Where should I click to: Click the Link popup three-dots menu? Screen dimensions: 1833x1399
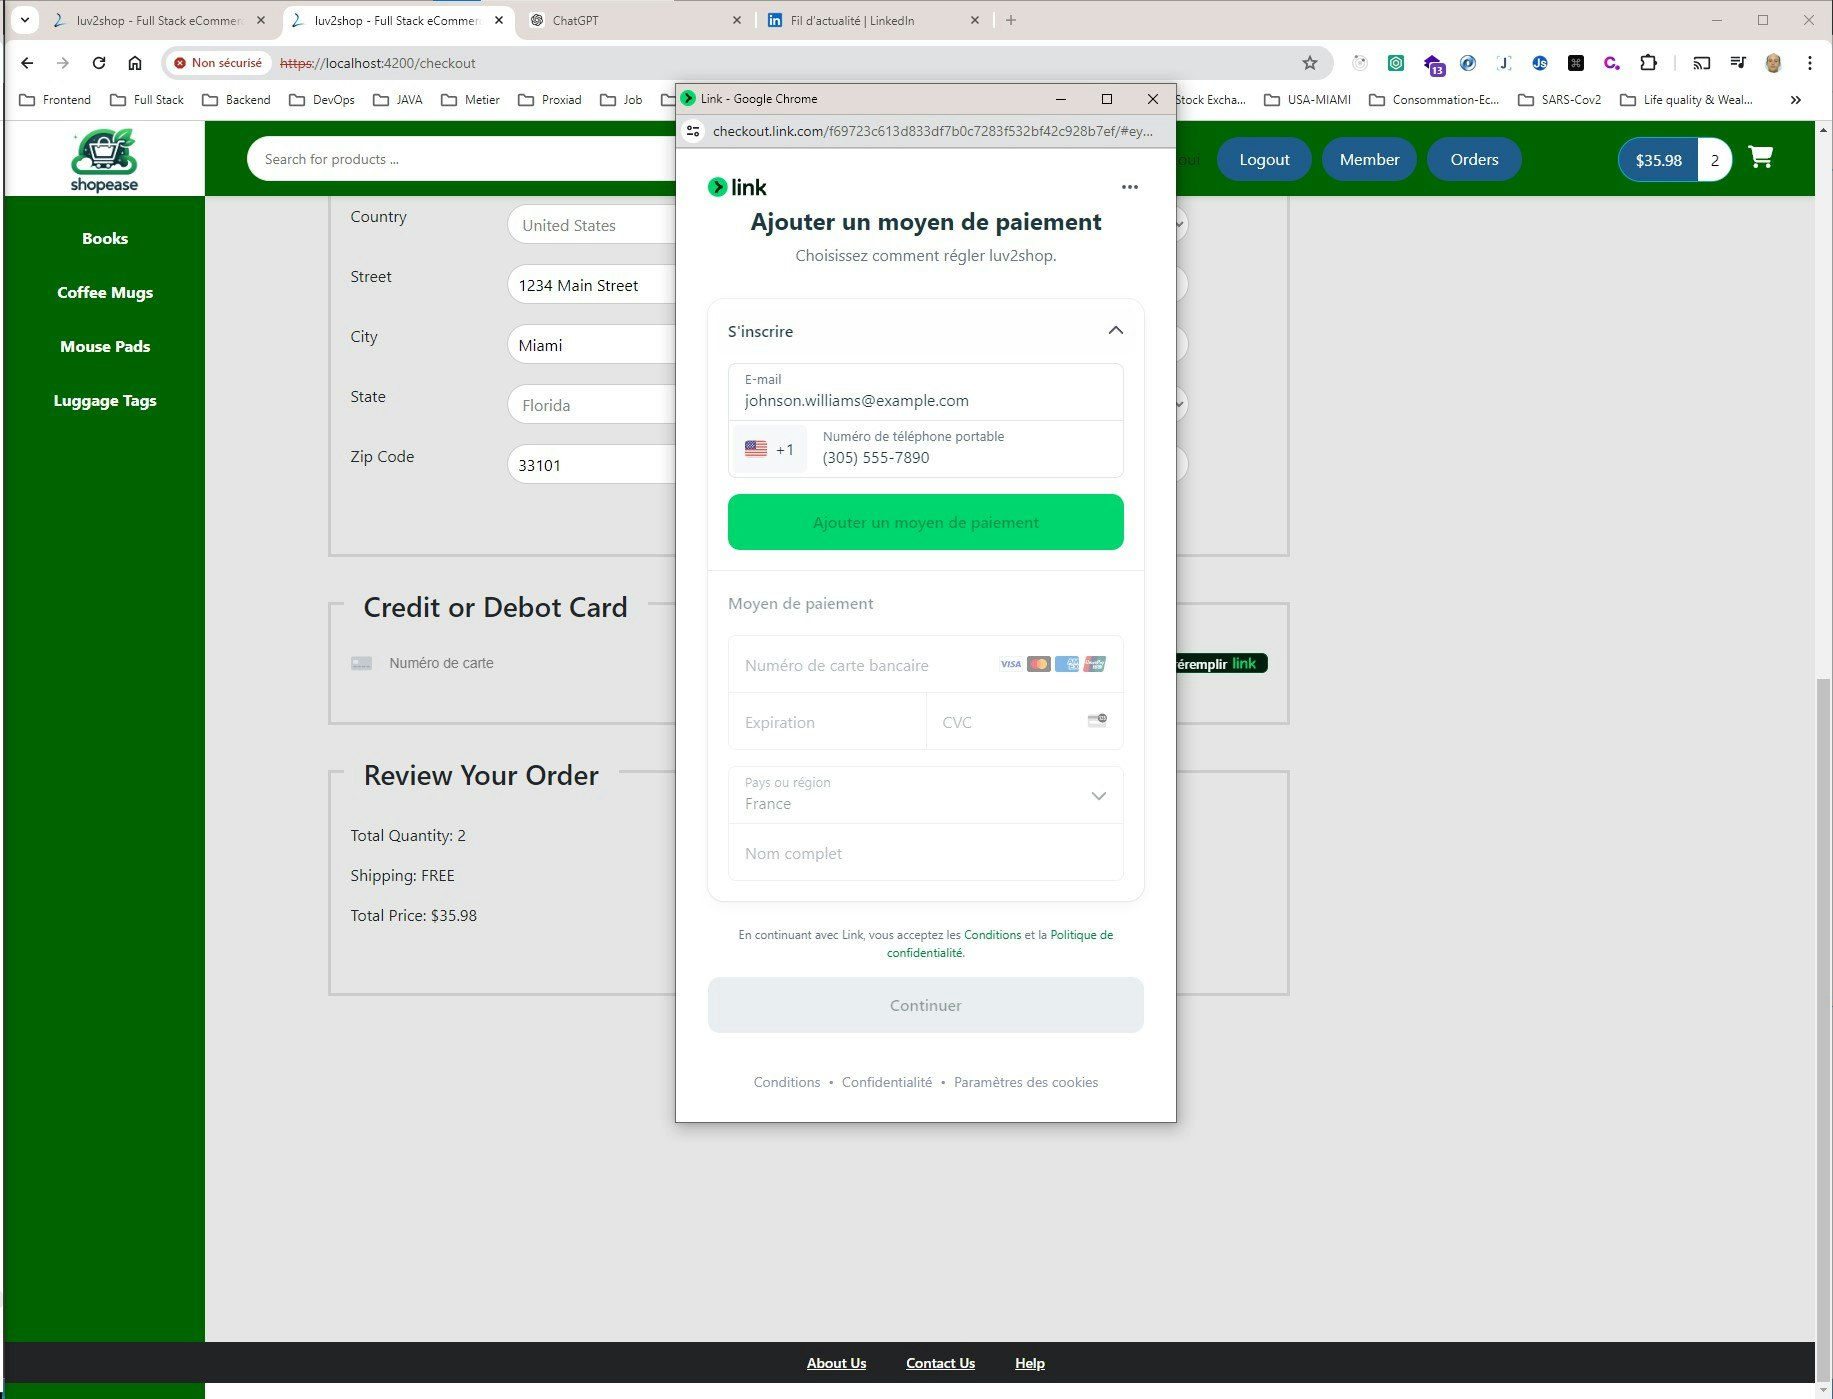1129,187
